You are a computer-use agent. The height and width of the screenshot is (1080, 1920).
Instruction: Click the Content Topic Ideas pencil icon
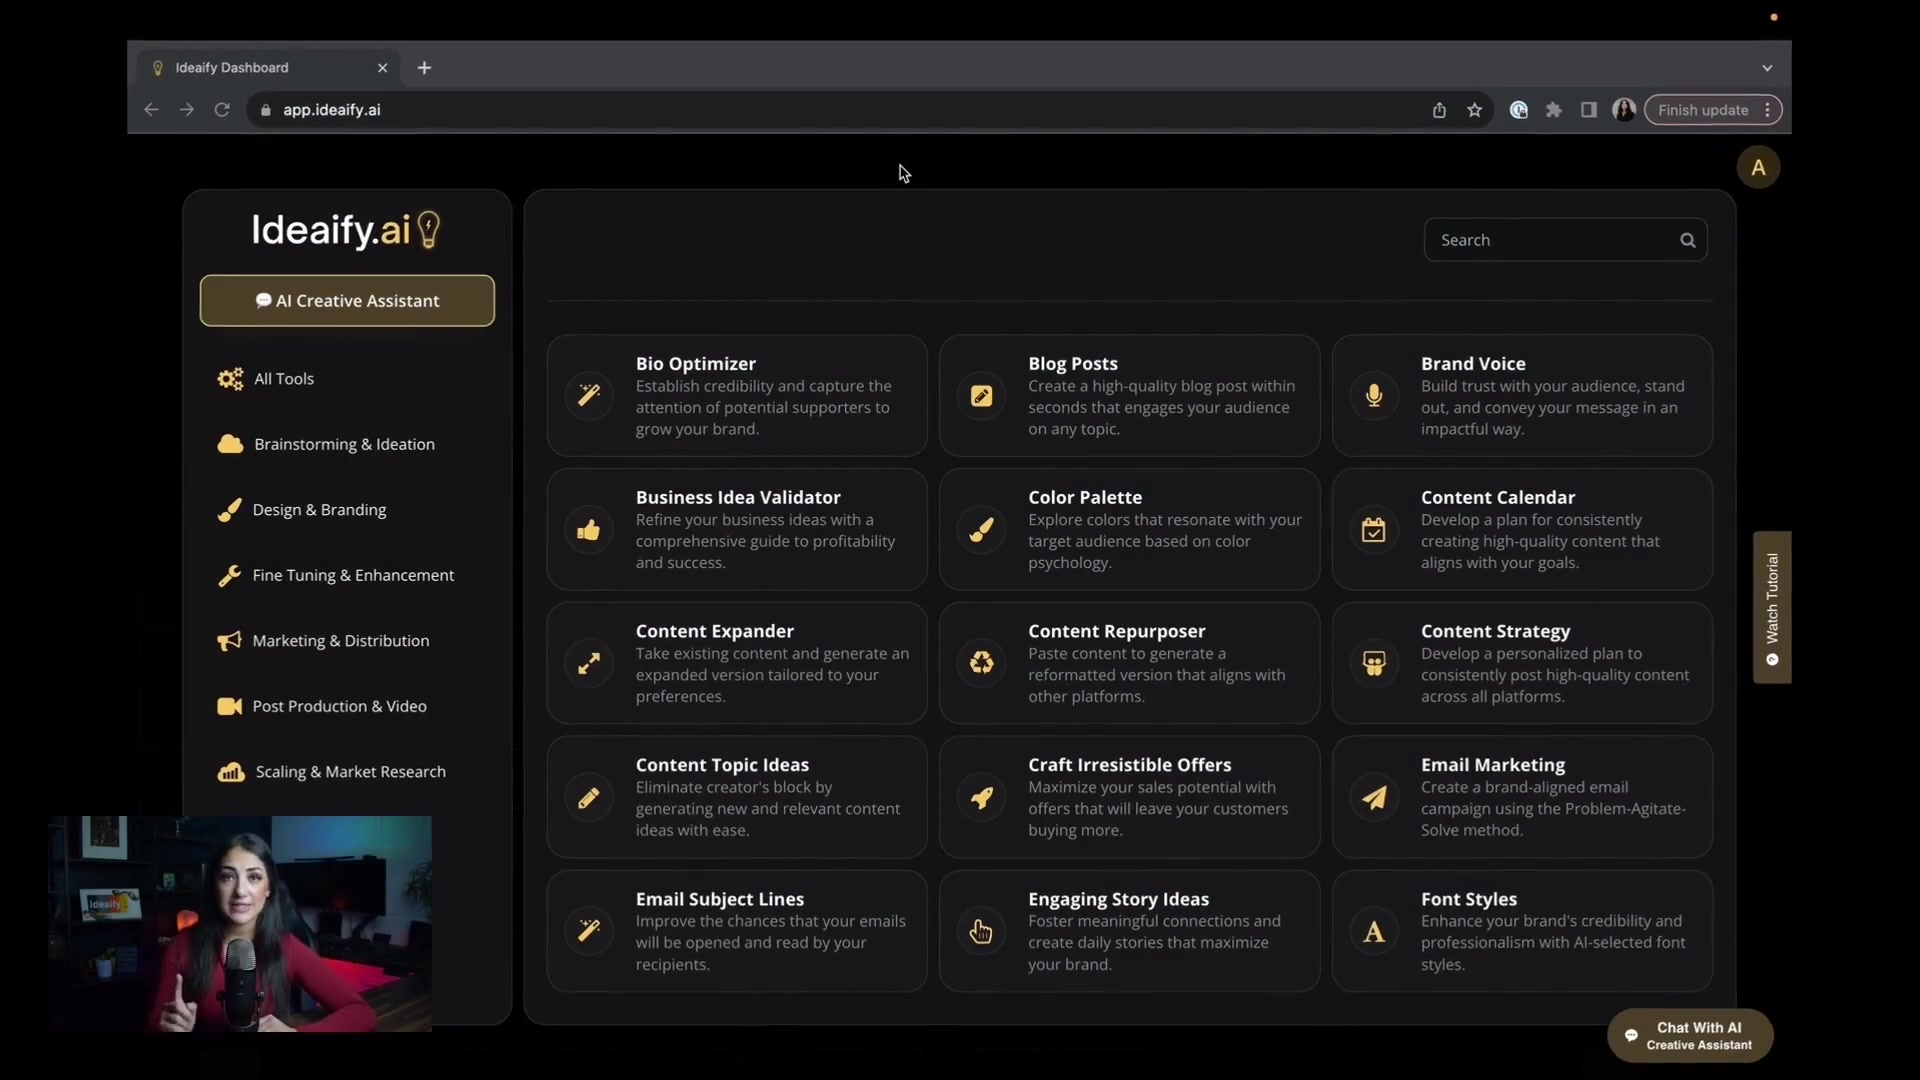coord(589,797)
